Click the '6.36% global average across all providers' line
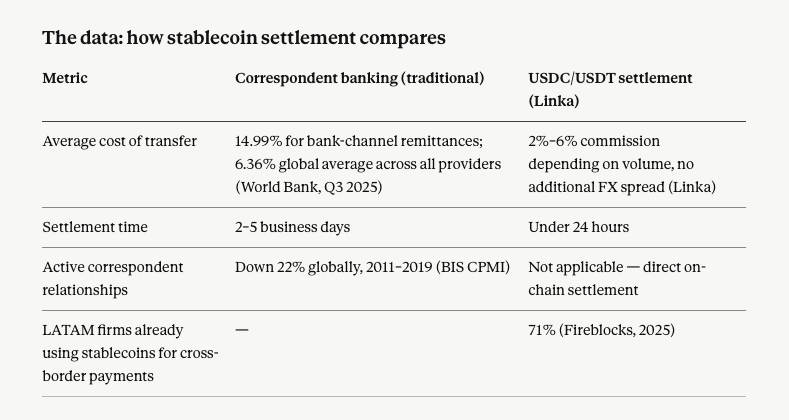 (368, 164)
